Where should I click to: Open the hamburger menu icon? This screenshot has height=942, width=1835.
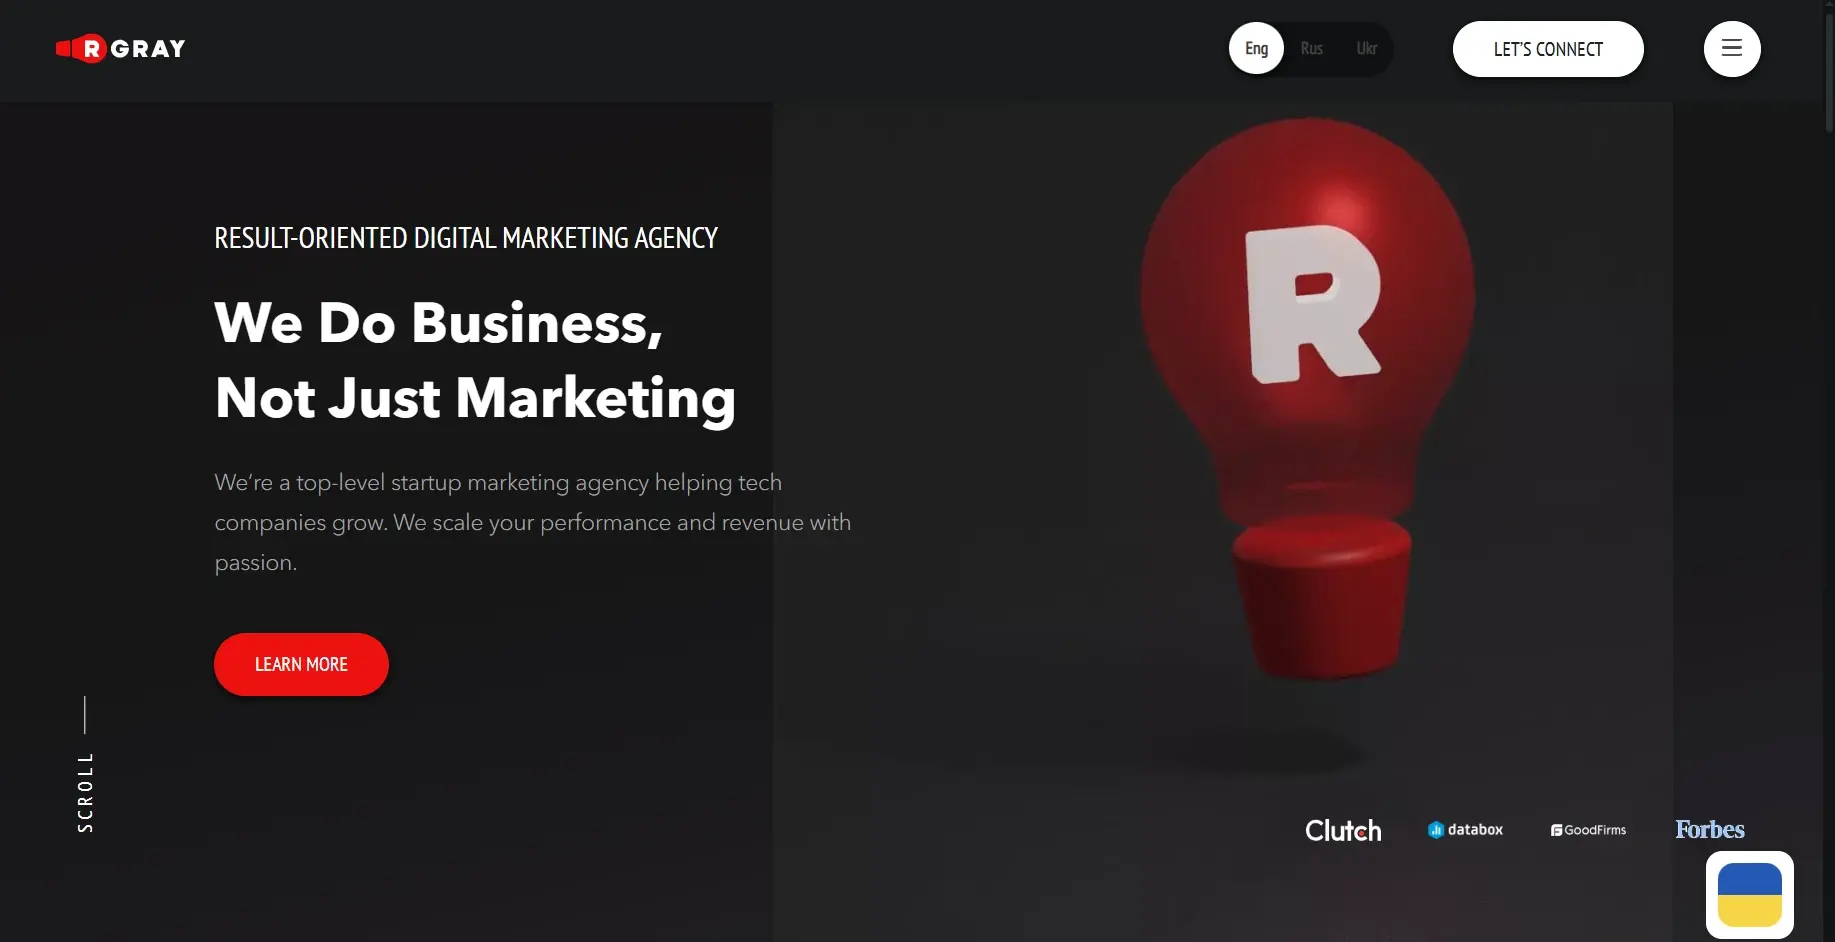click(1732, 48)
